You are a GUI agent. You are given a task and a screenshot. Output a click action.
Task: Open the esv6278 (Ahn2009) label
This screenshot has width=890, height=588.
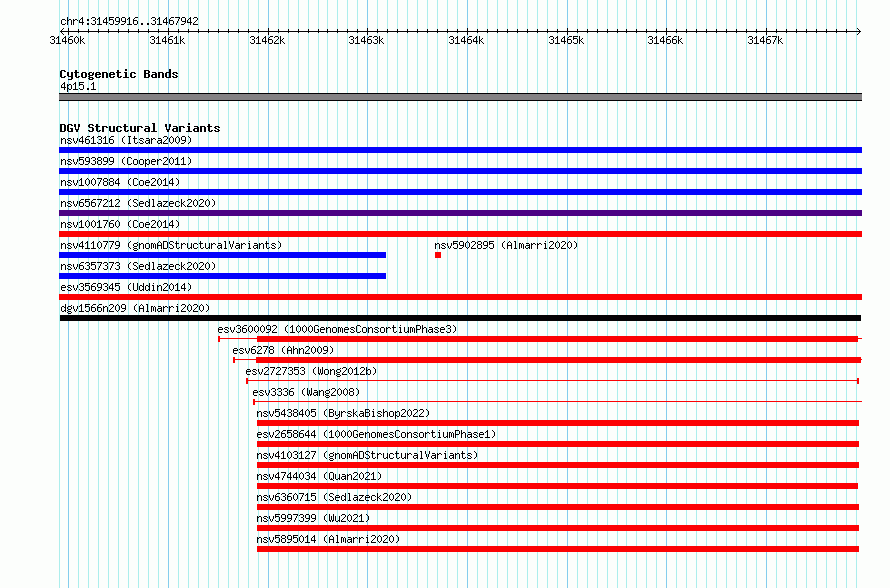(283, 350)
